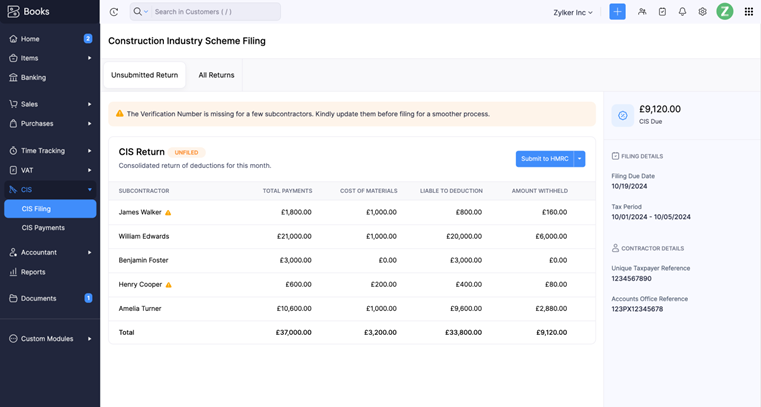
Task: Click the Items basket icon
Action: click(13, 58)
